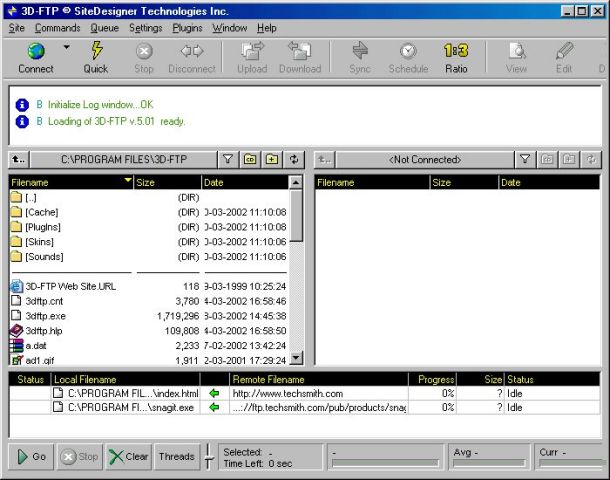
Task: Click the Upload toolbar icon
Action: [x=252, y=51]
